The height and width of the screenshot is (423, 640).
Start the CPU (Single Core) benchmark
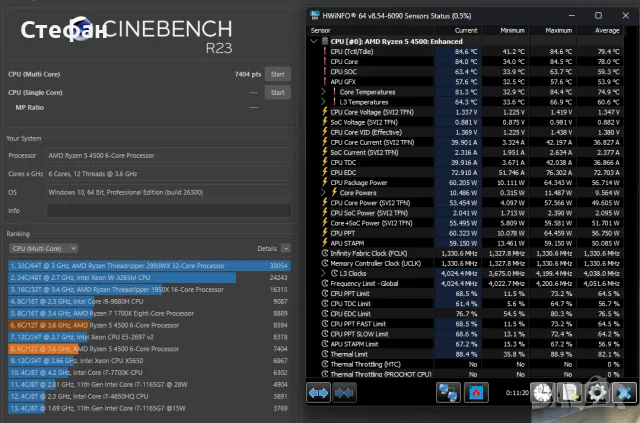click(x=278, y=93)
